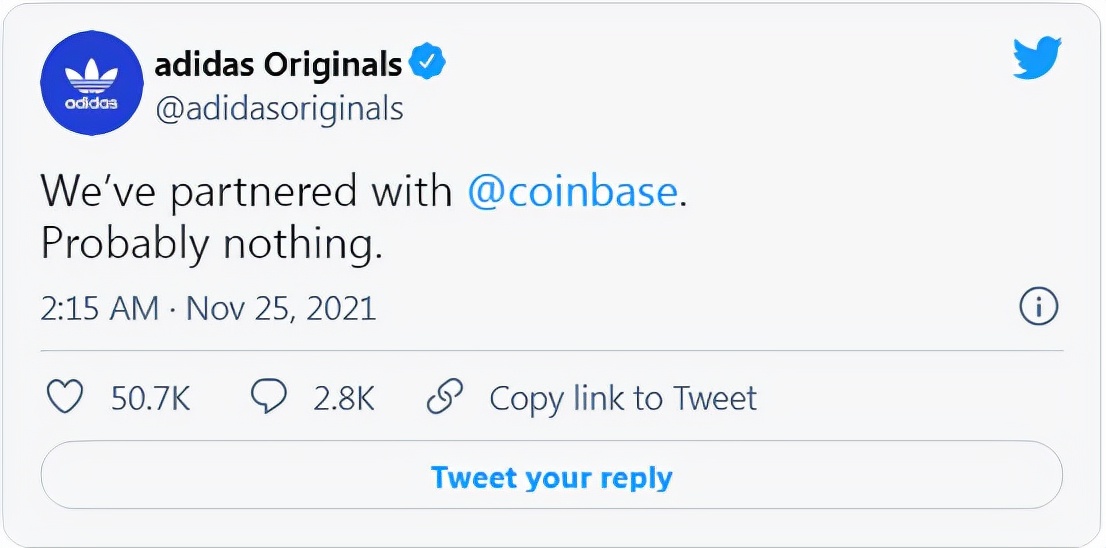Image resolution: width=1106 pixels, height=548 pixels.
Task: Click the "Probably nothing." line
Action: (x=212, y=244)
